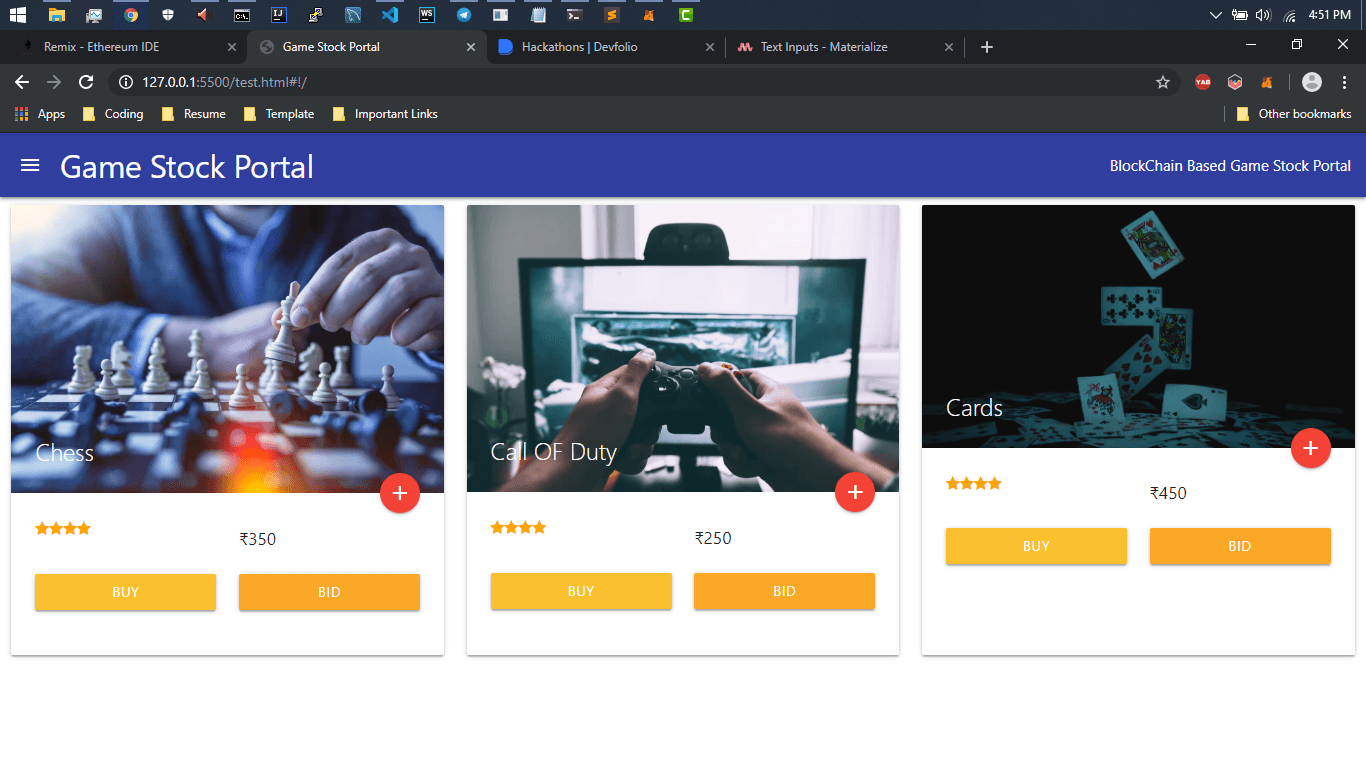Screen dimensions: 1366x768
Task: Click the BID button for Chess
Action: (x=329, y=592)
